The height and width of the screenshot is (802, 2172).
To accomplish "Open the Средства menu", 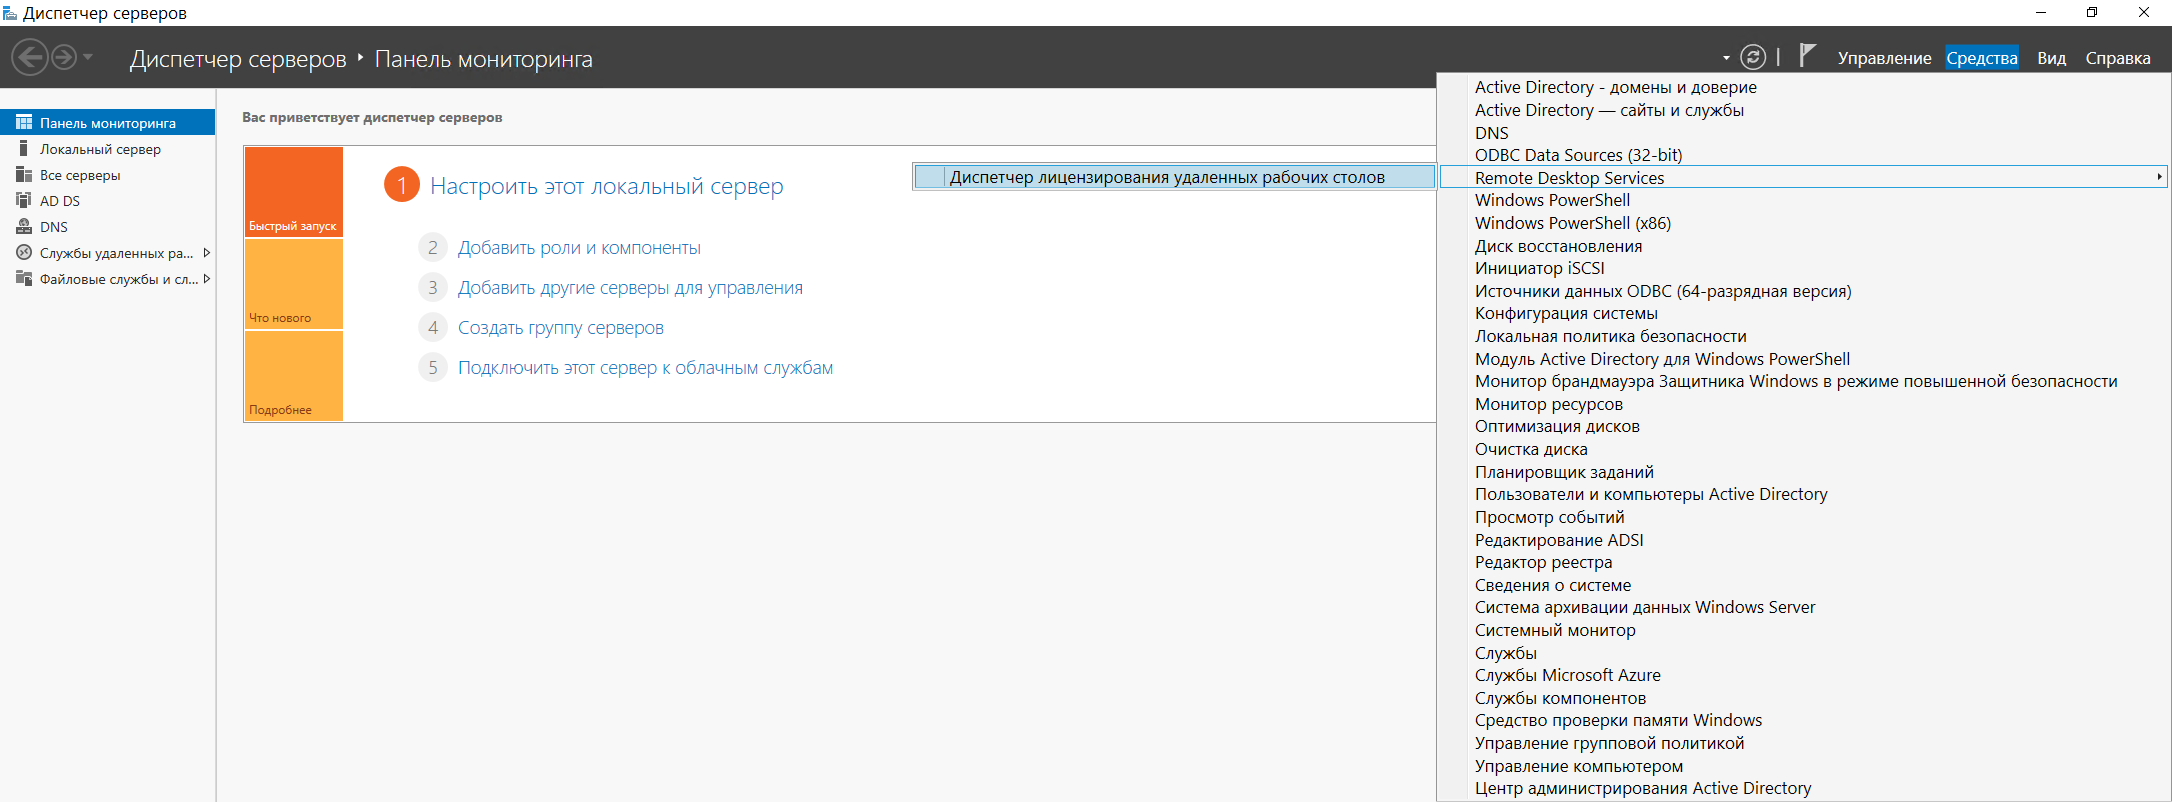I will coord(1981,58).
